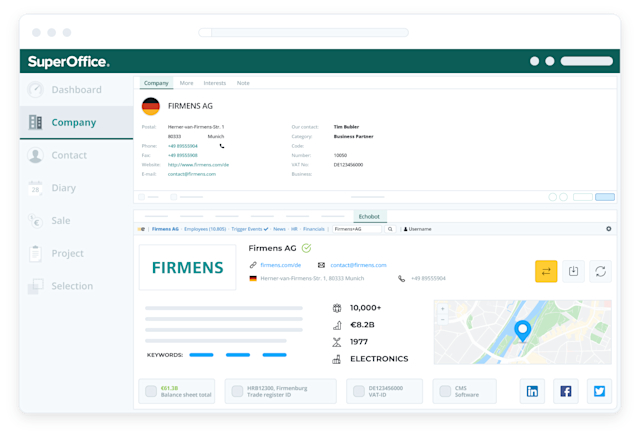Click the Firmens AG breadcrumb link

pyautogui.click(x=165, y=229)
